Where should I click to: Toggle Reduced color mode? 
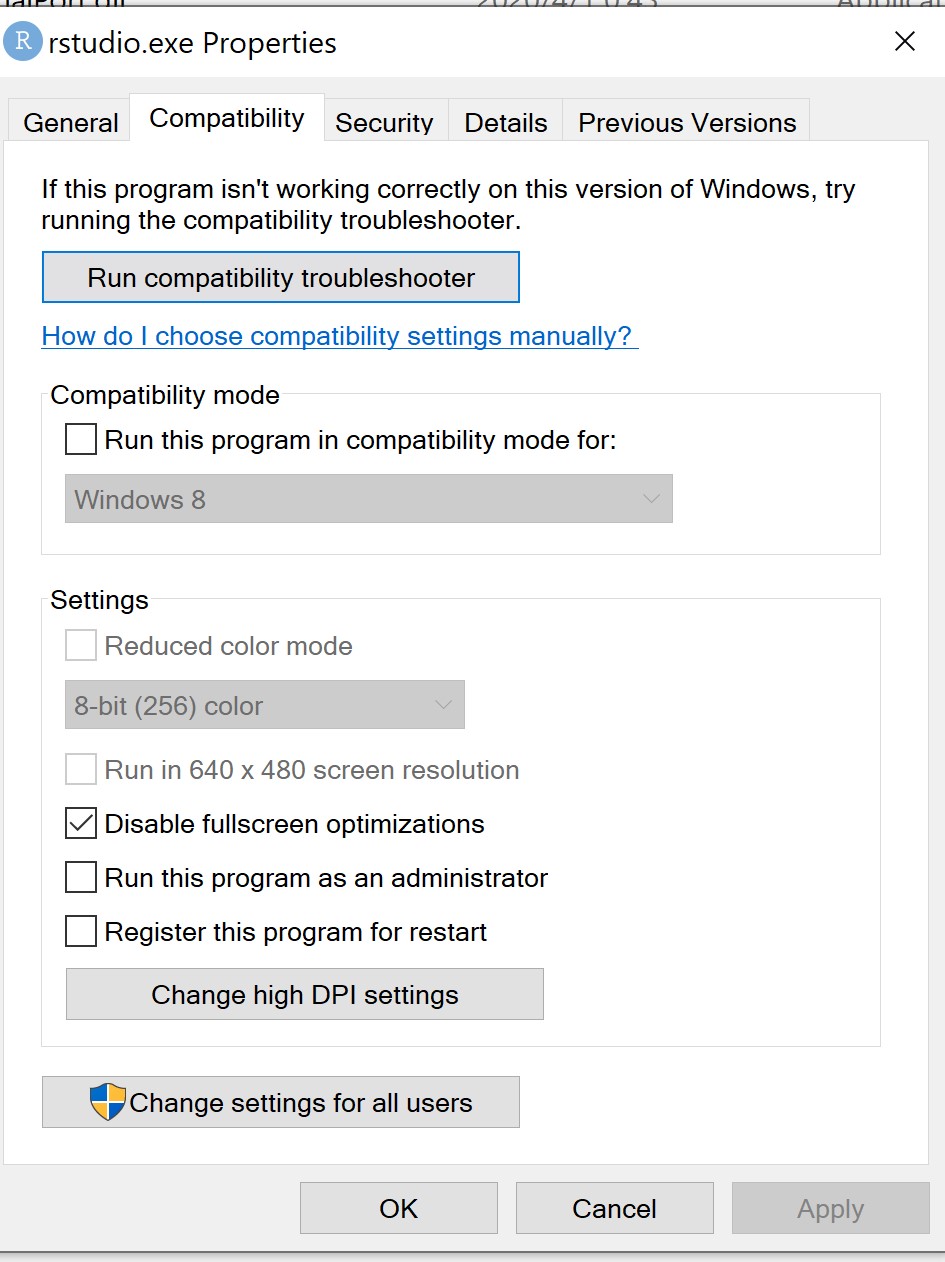pos(80,645)
